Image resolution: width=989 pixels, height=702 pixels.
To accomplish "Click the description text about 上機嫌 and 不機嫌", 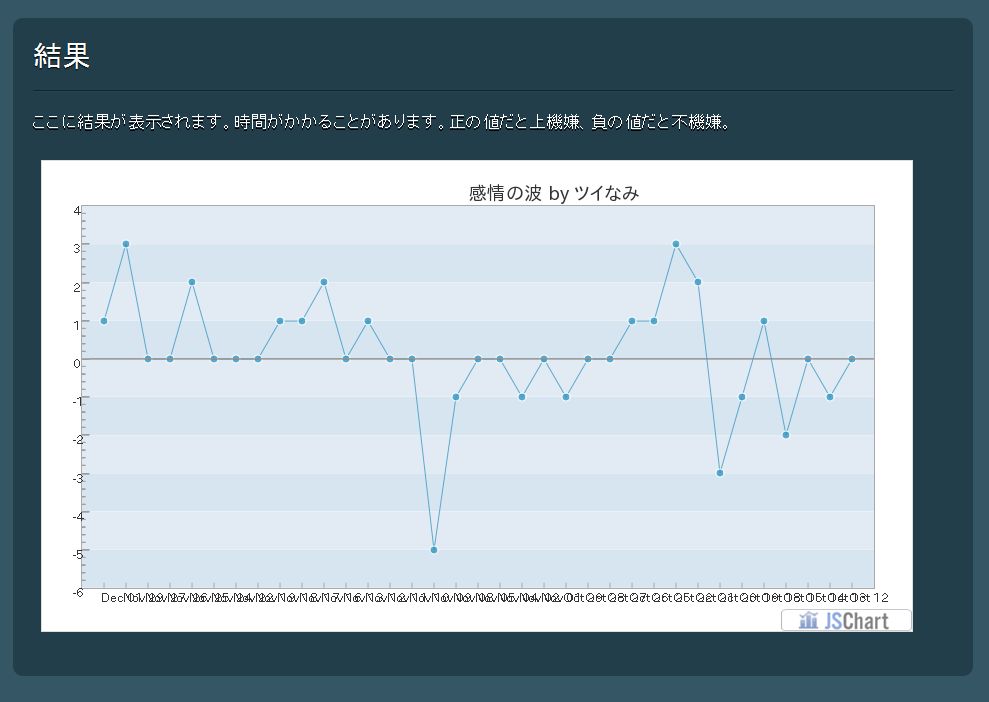I will 382,122.
